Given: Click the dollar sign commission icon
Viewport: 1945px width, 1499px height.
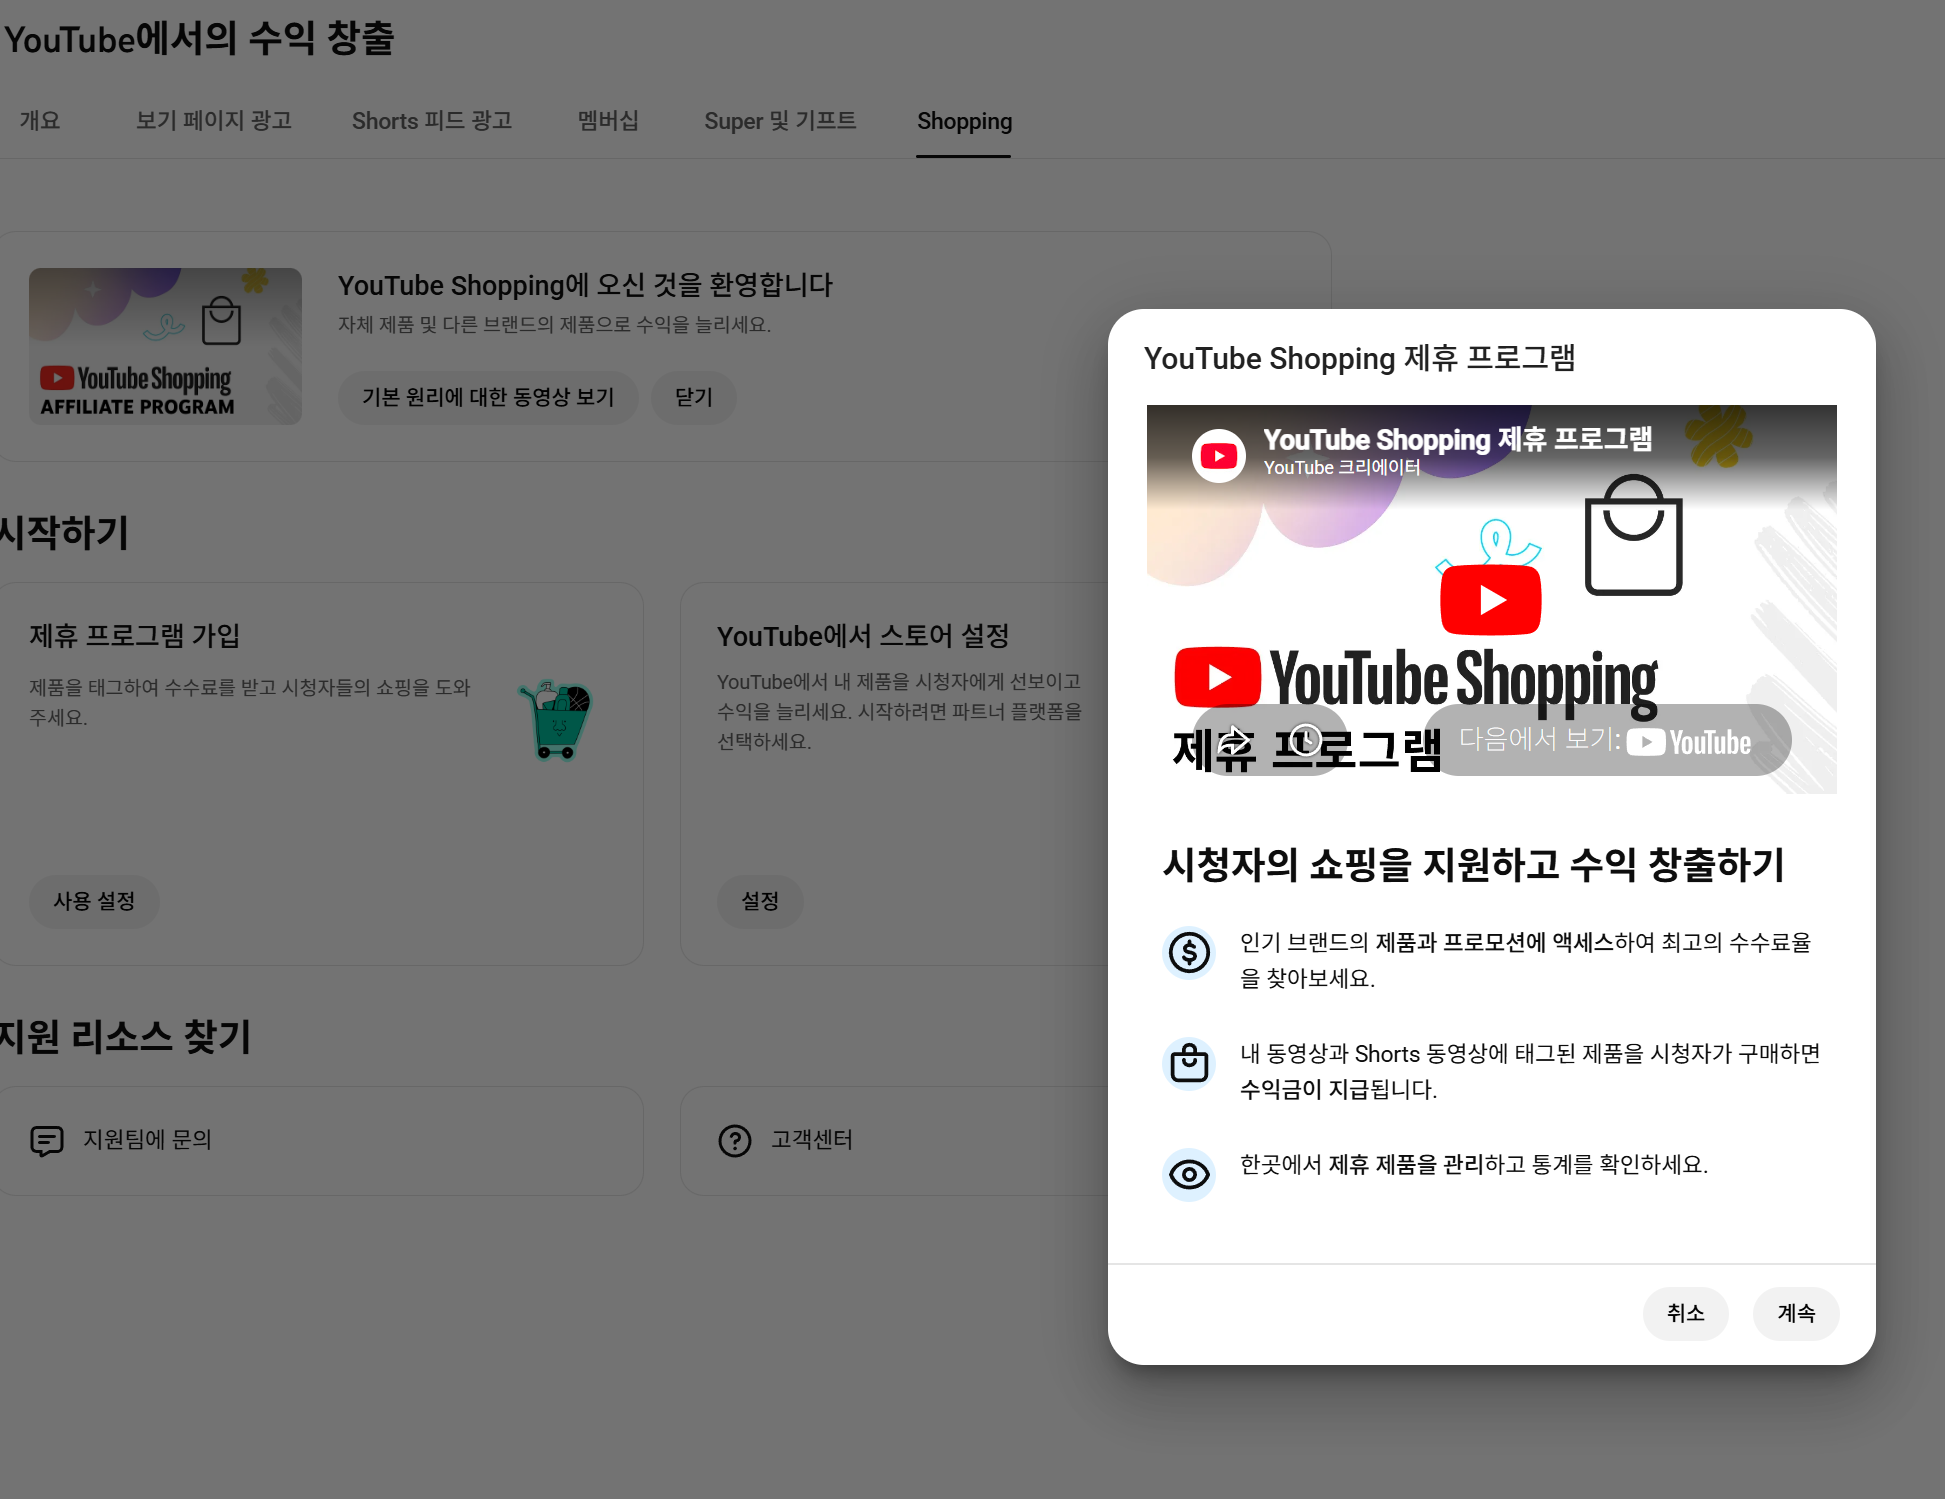Looking at the screenshot, I should [x=1189, y=953].
